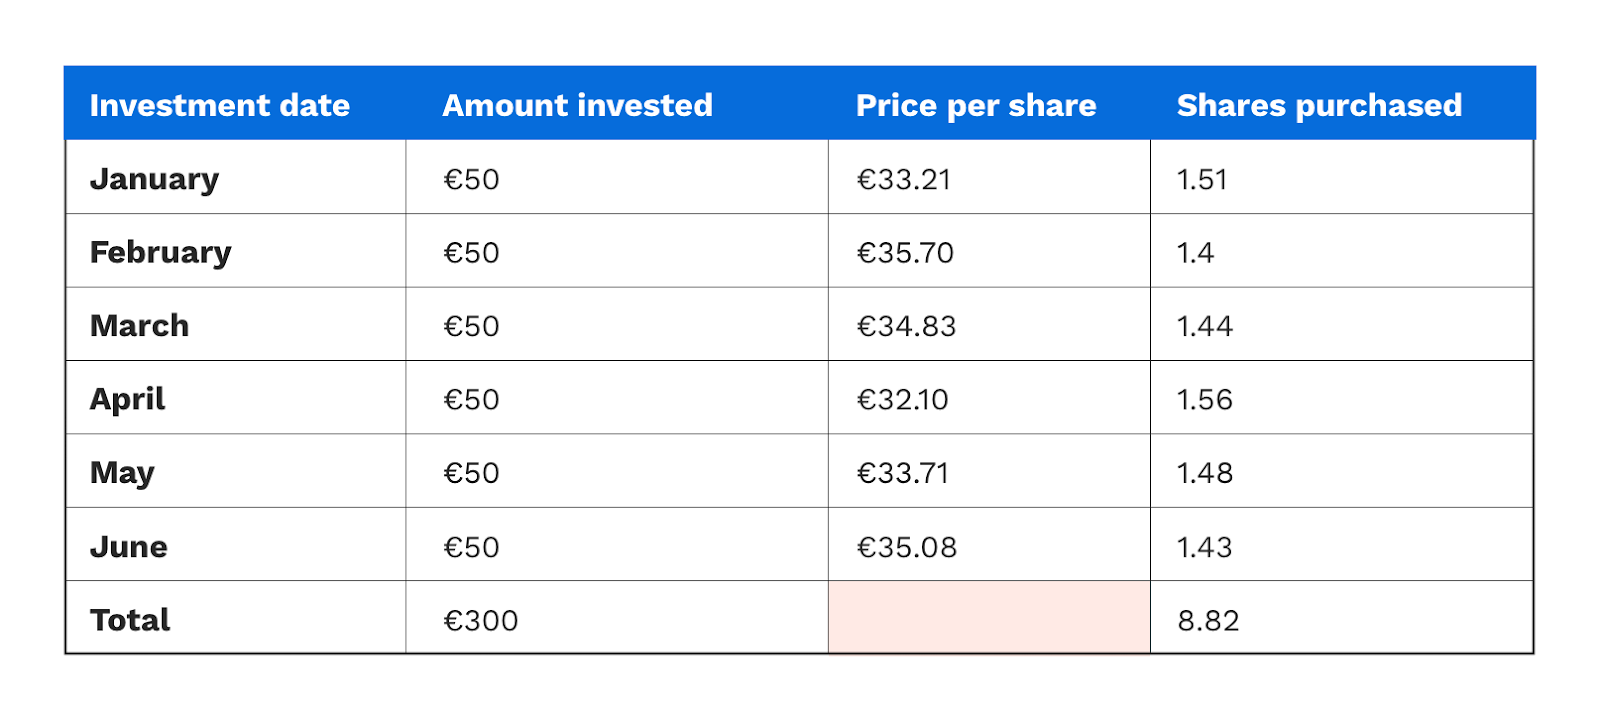This screenshot has height=719, width=1600.
Task: Click the 1.44 March shares cell
Action: 1204,326
